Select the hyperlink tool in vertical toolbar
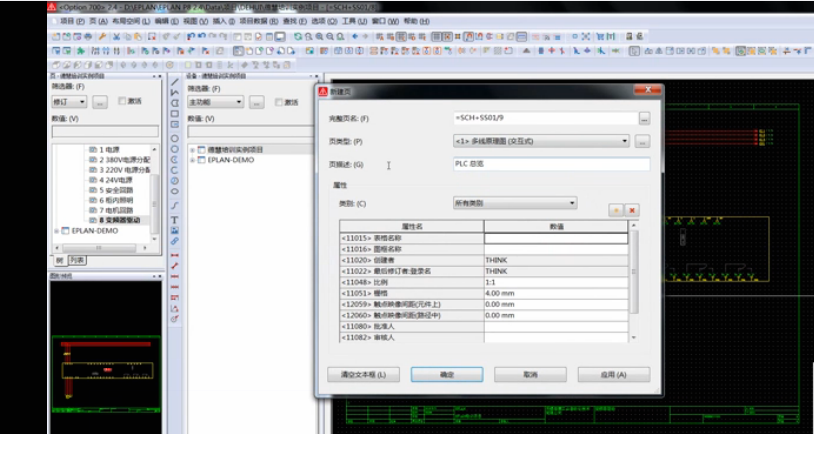Screen dimensions: 814x457 tap(175, 241)
